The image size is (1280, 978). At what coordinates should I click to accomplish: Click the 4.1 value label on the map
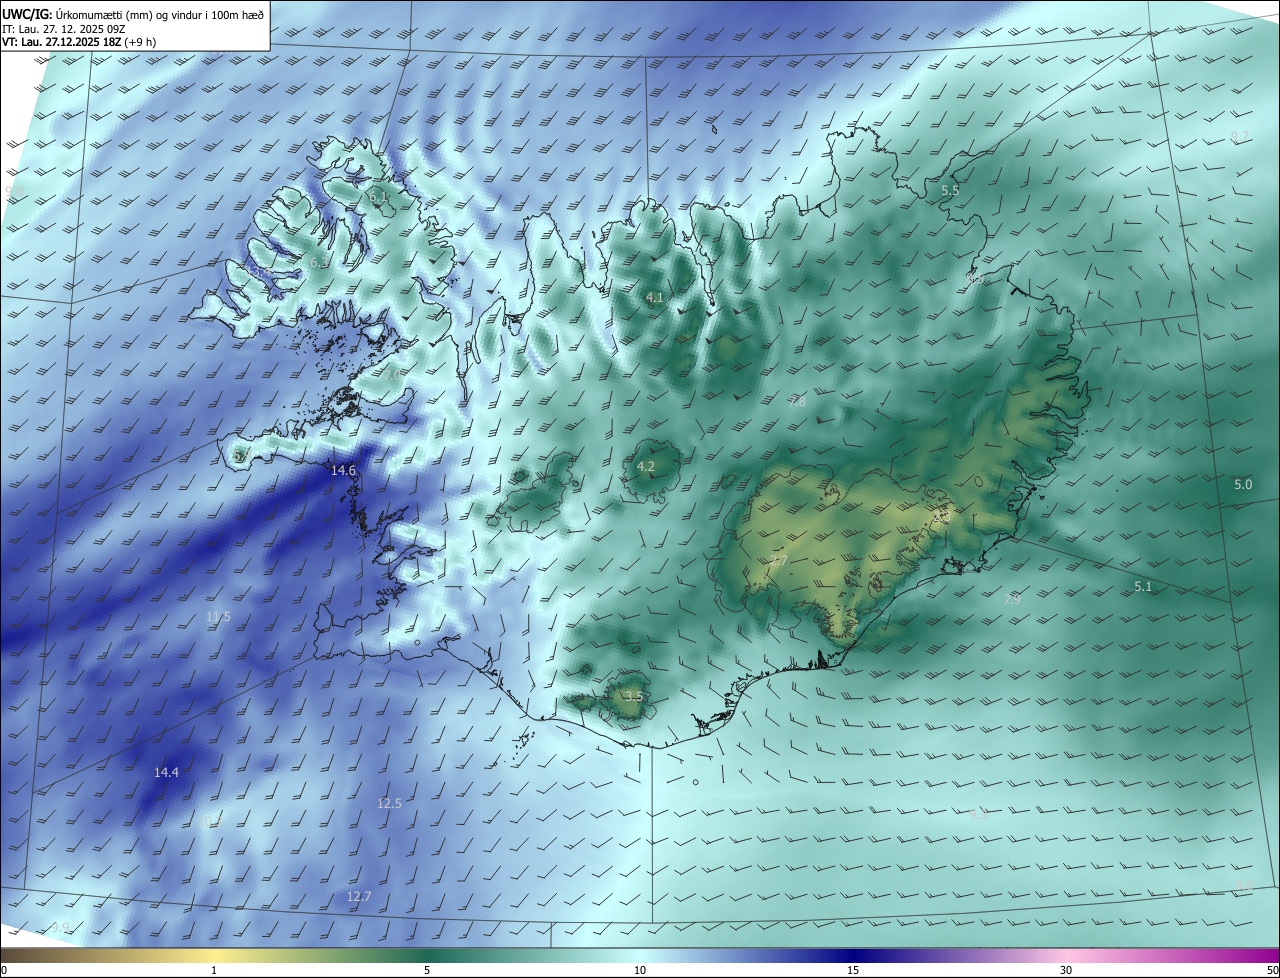pyautogui.click(x=654, y=298)
